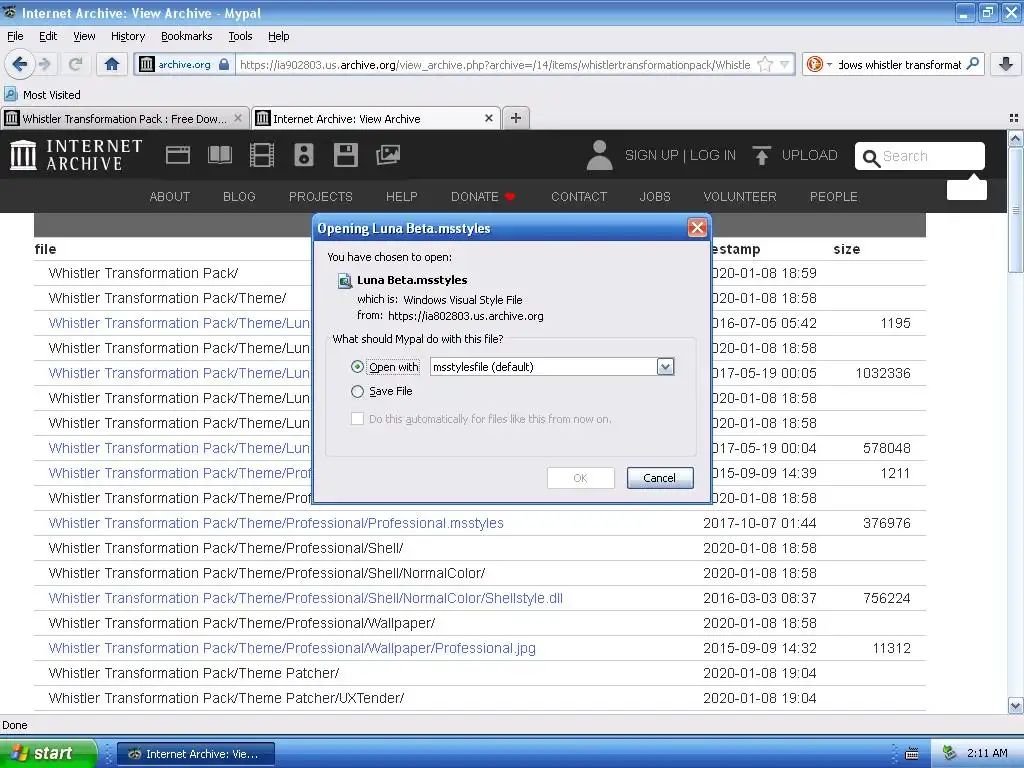
Task: Click the vertical scrollbar thumb
Action: pos(1015,210)
